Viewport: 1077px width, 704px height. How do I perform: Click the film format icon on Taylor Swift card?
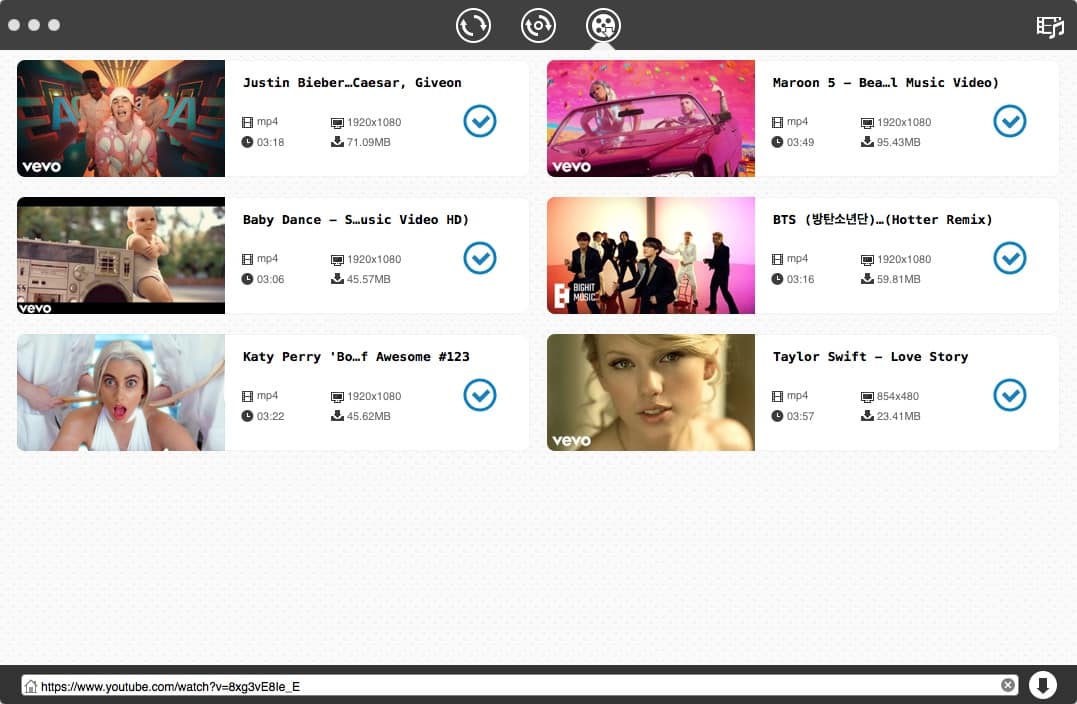click(x=777, y=396)
